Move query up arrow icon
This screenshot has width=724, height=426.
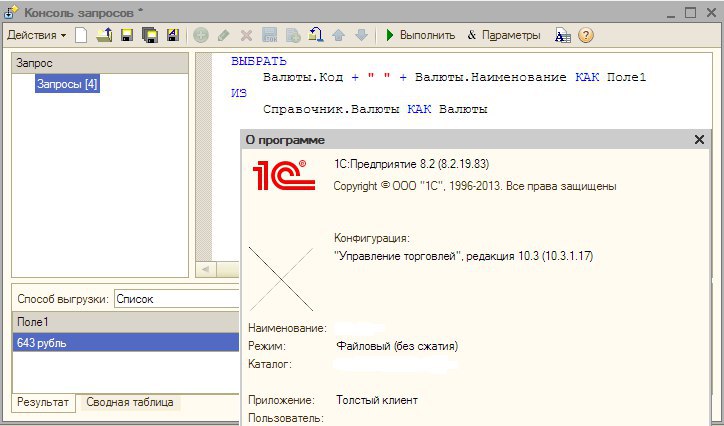[338, 35]
